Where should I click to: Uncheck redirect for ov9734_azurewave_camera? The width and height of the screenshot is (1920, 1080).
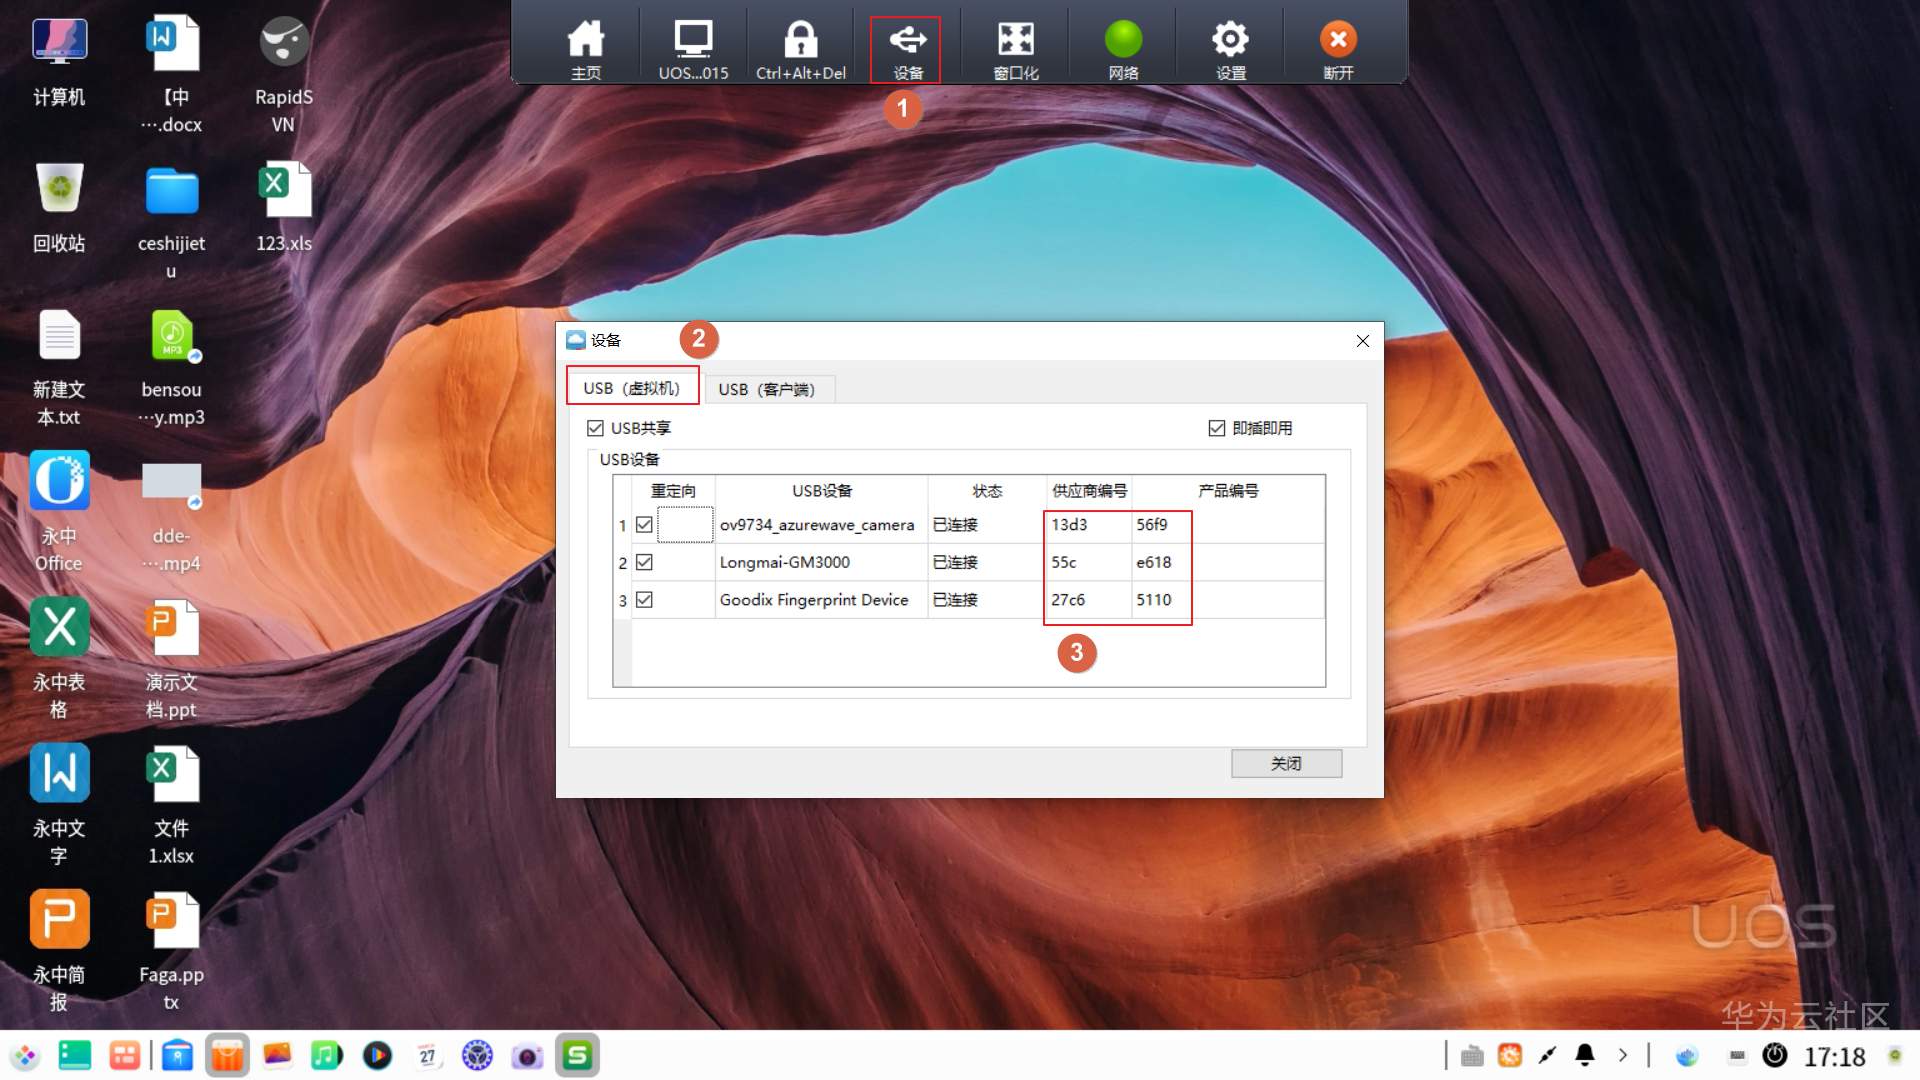pos(645,525)
